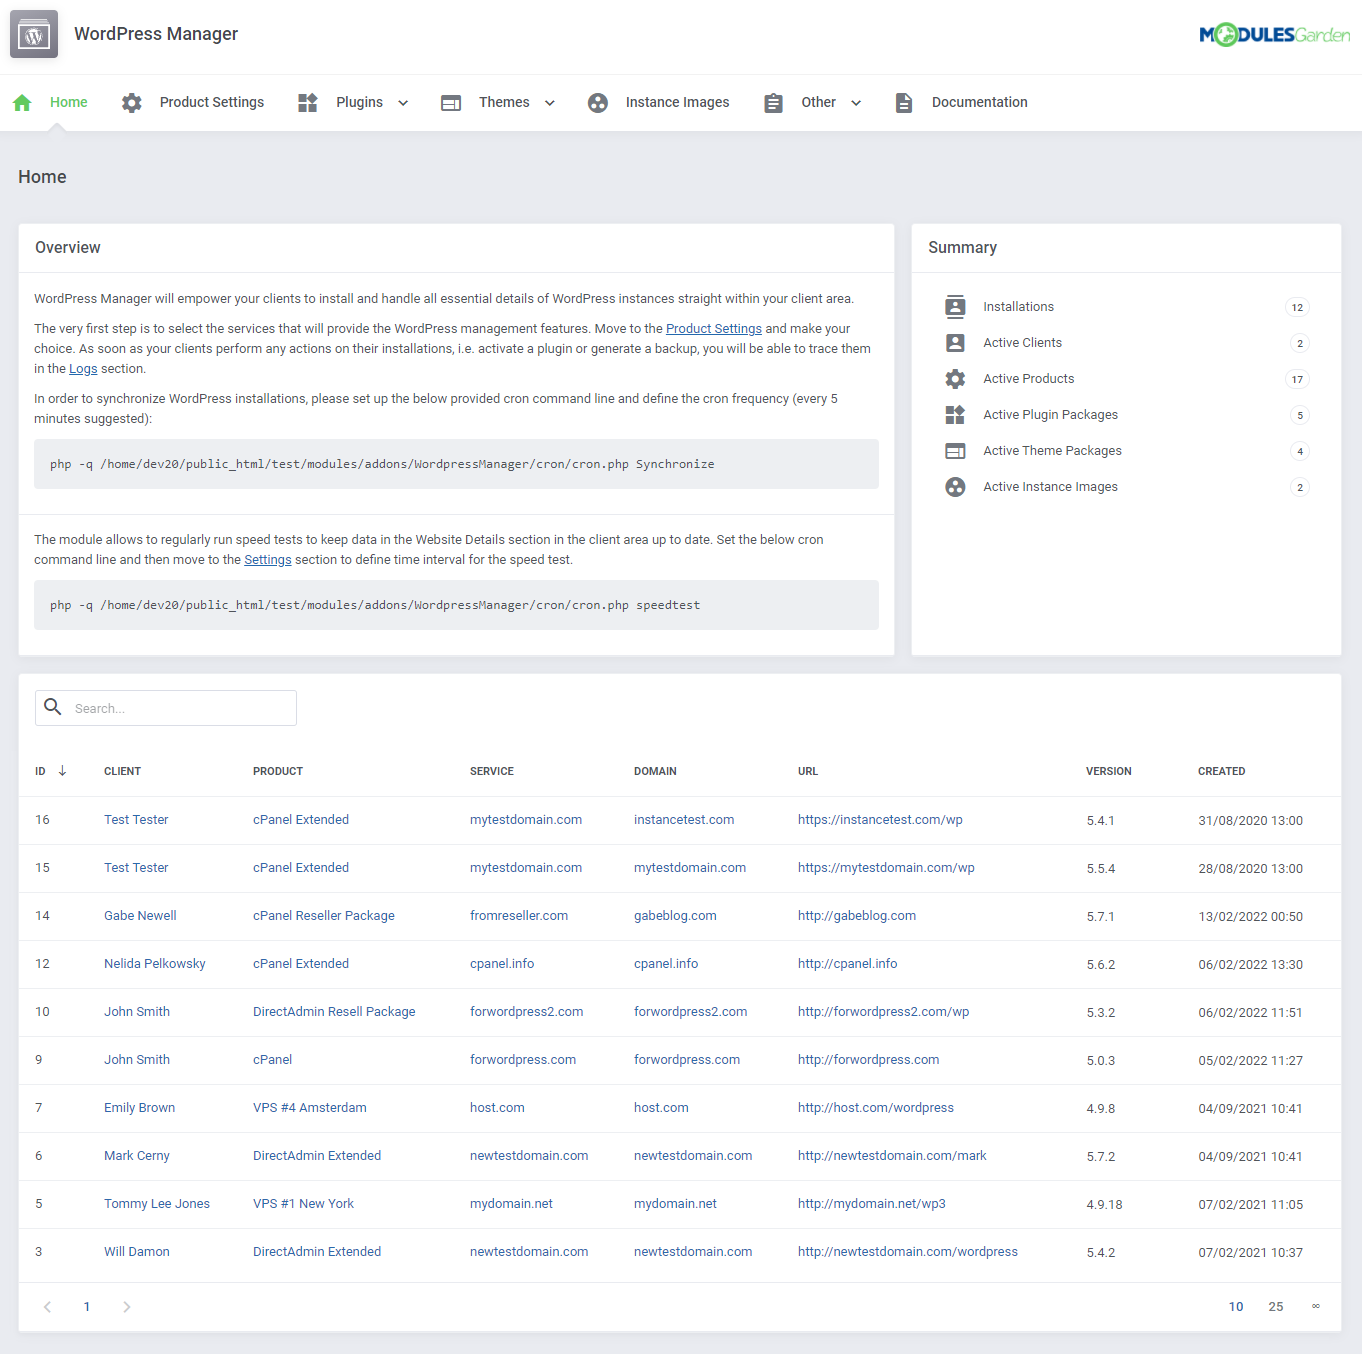Click the Active Products gear icon
This screenshot has height=1354, width=1362.
tap(955, 379)
